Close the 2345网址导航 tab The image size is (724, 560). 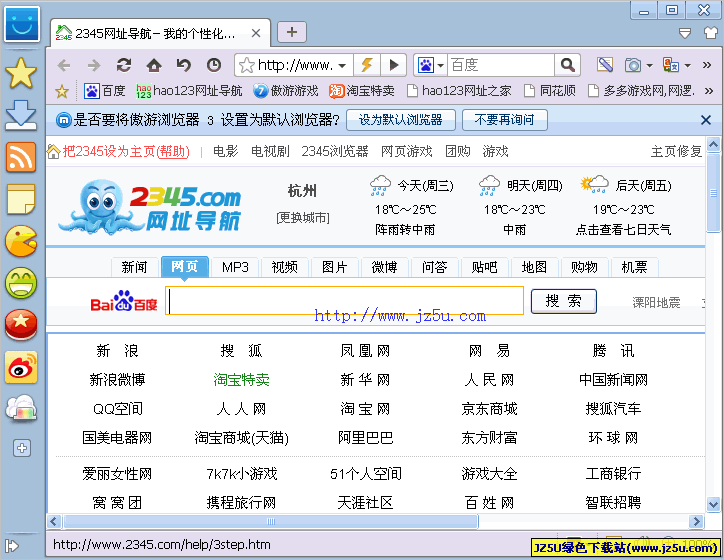pyautogui.click(x=256, y=33)
